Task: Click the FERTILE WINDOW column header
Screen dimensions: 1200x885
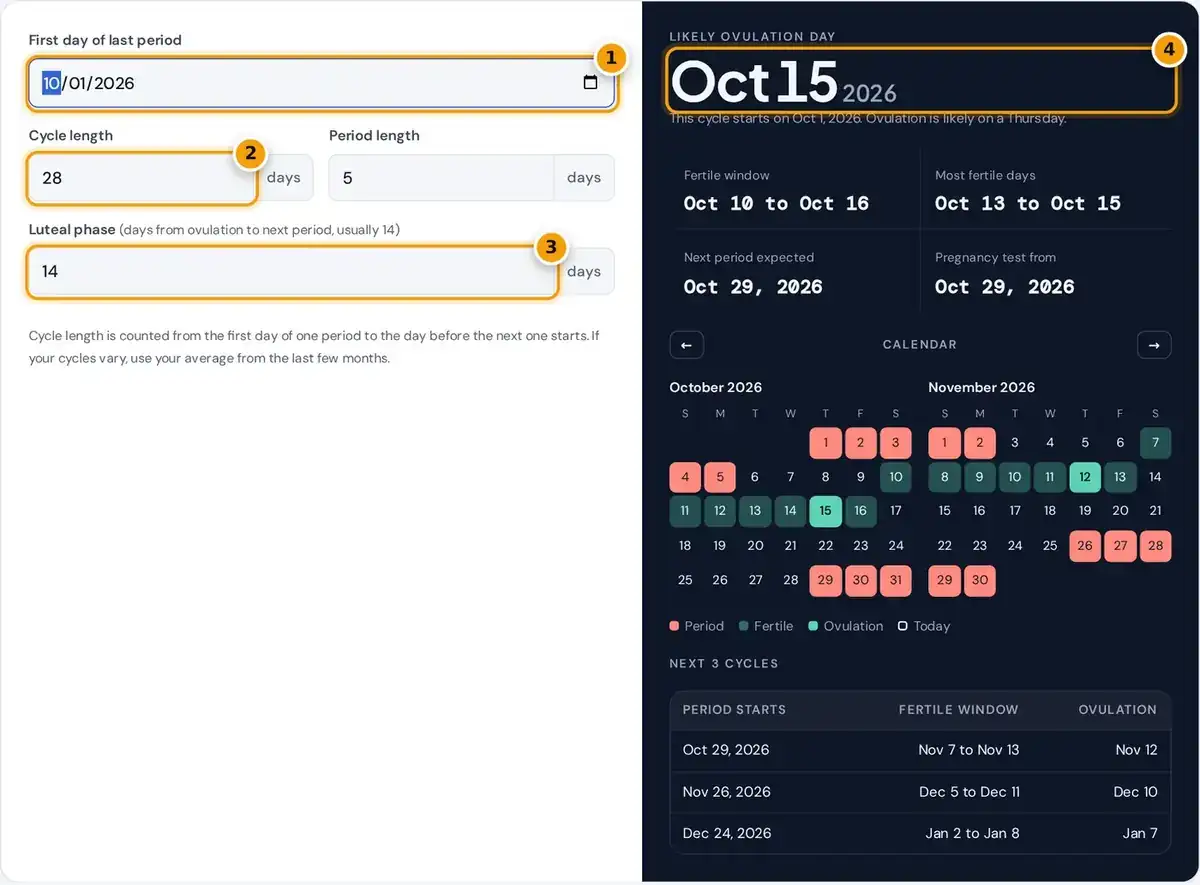Action: coord(958,710)
